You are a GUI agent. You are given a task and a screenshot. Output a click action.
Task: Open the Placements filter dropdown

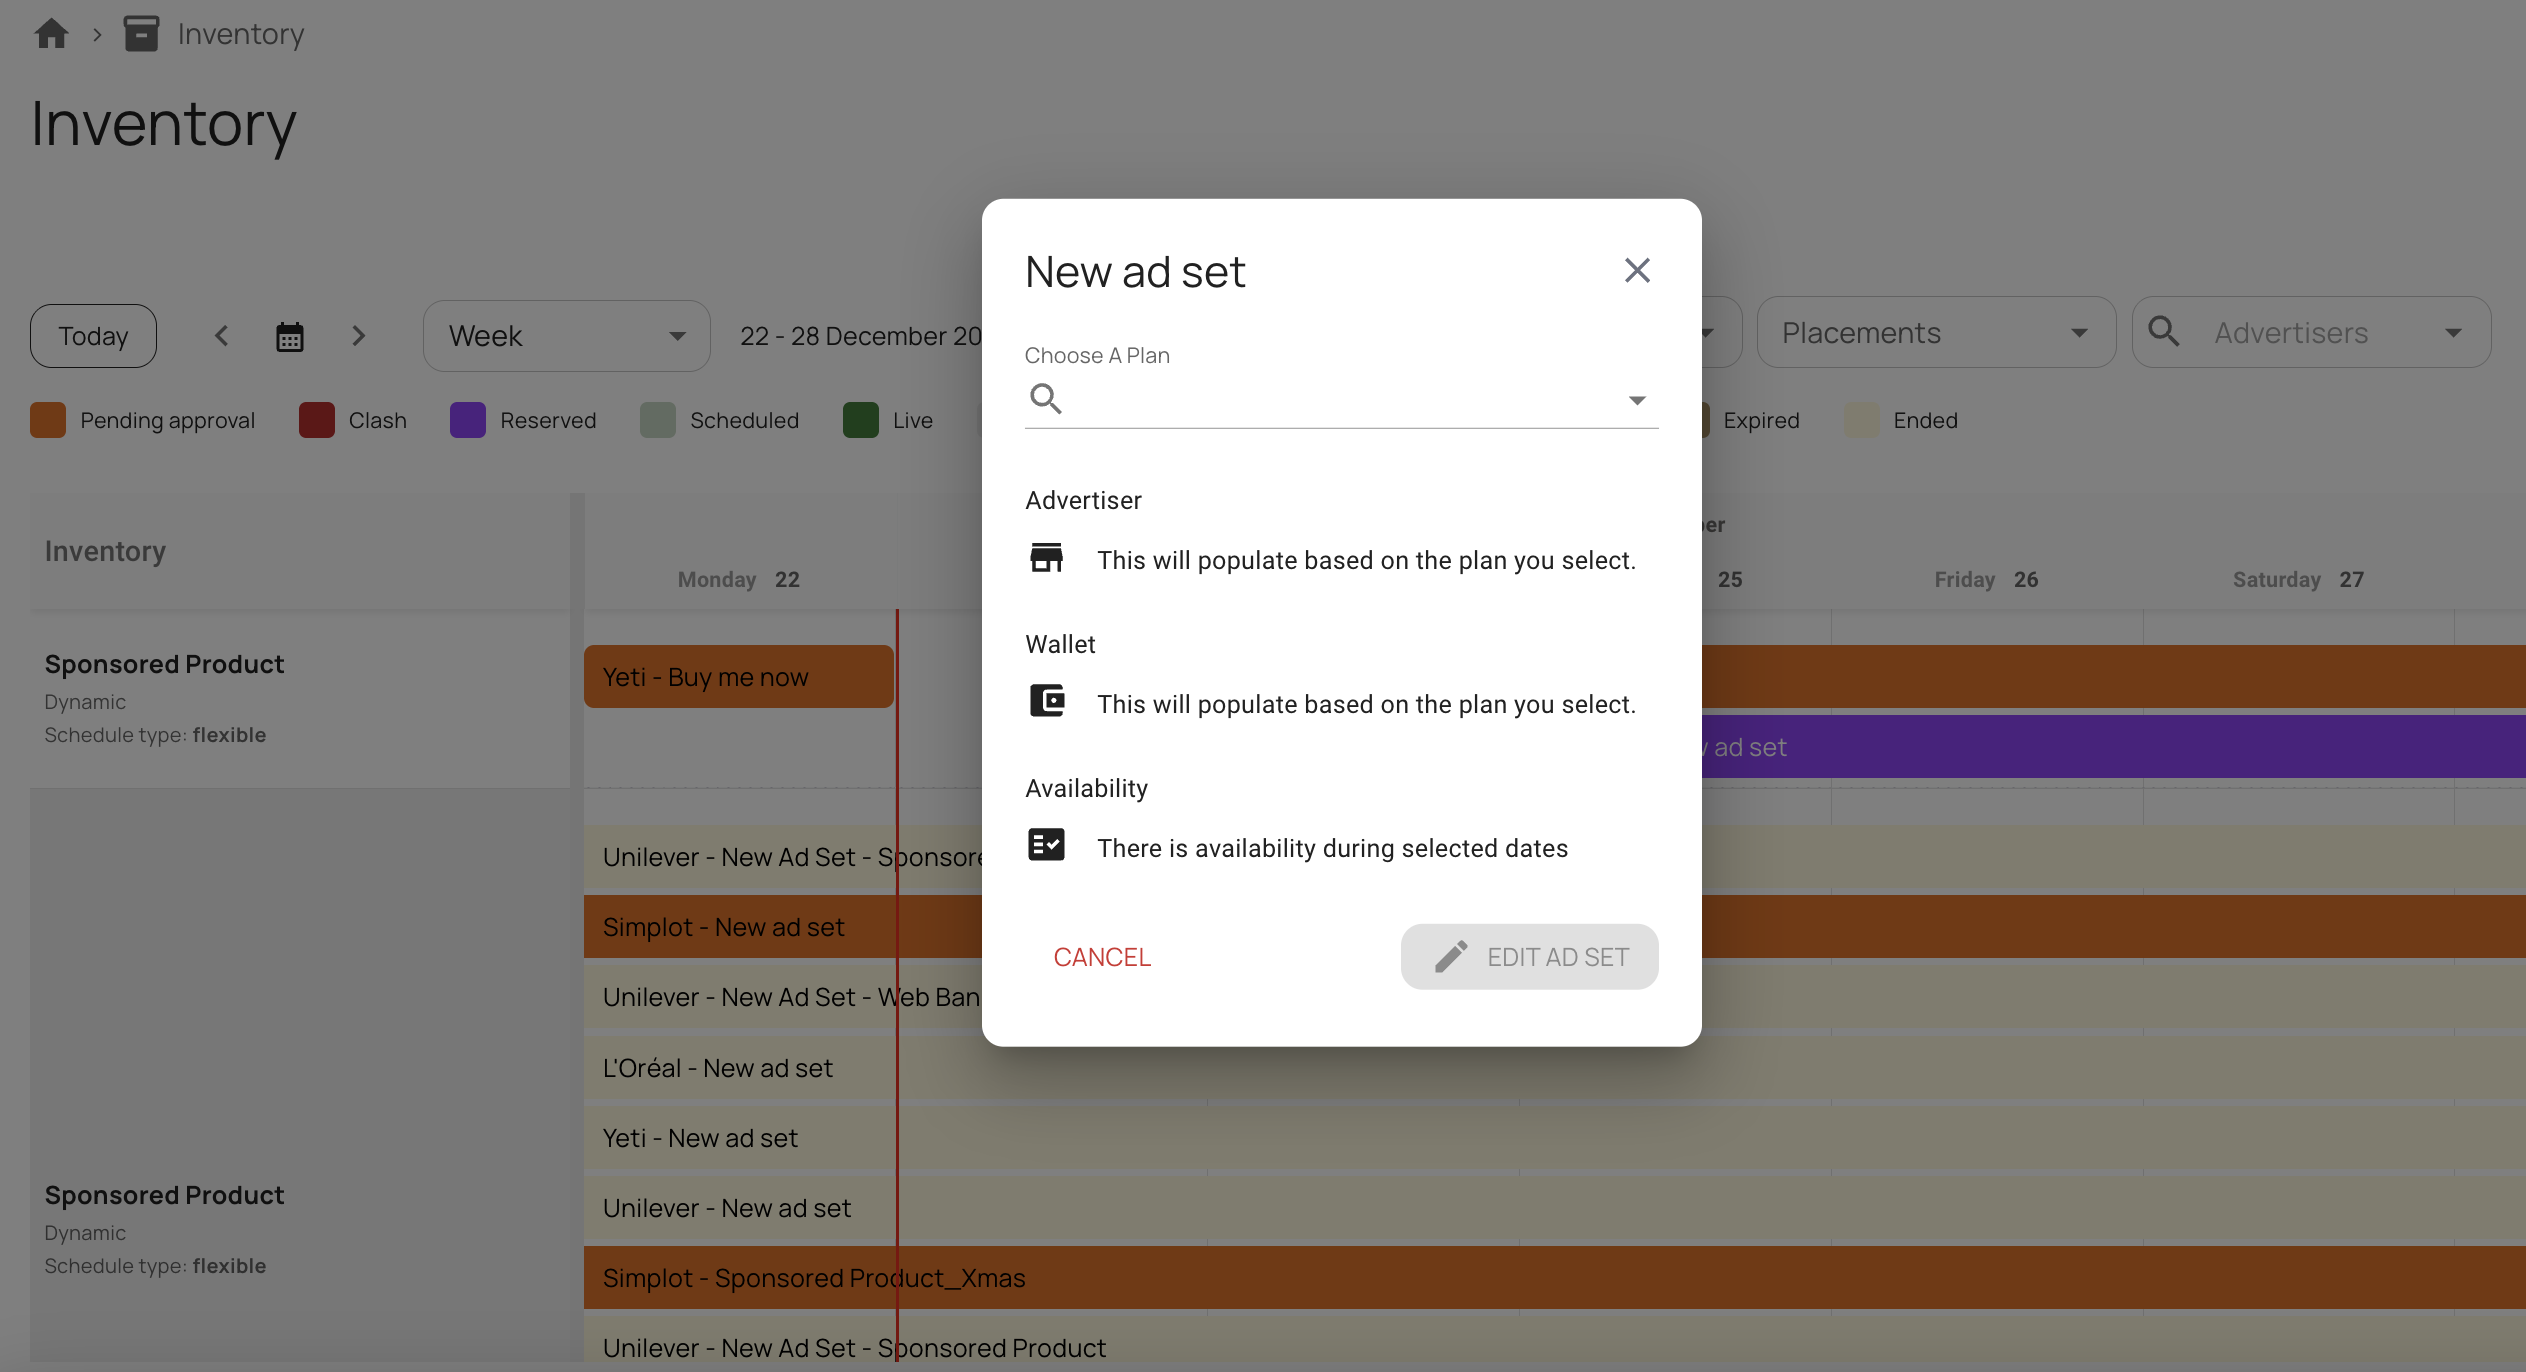(x=1935, y=333)
